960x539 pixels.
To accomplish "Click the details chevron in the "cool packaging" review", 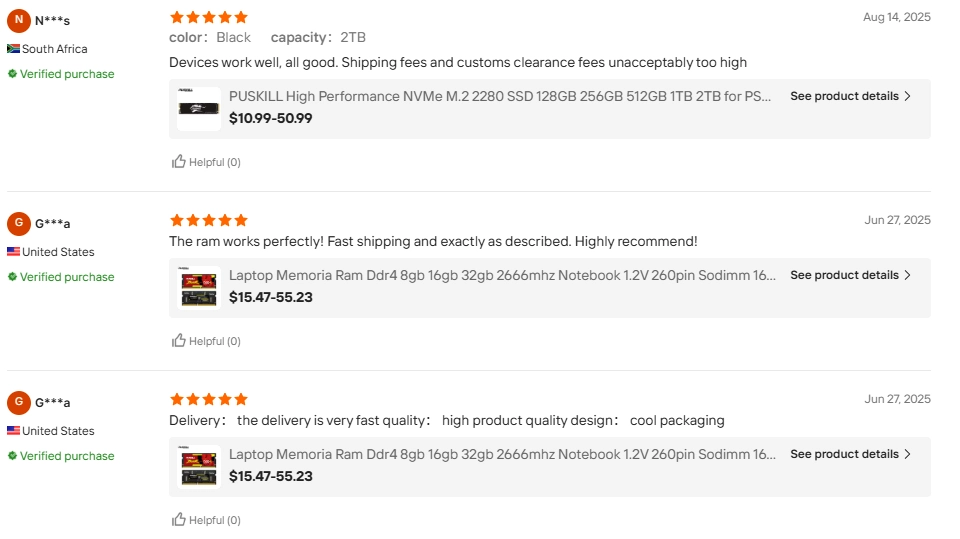I will 907,454.
